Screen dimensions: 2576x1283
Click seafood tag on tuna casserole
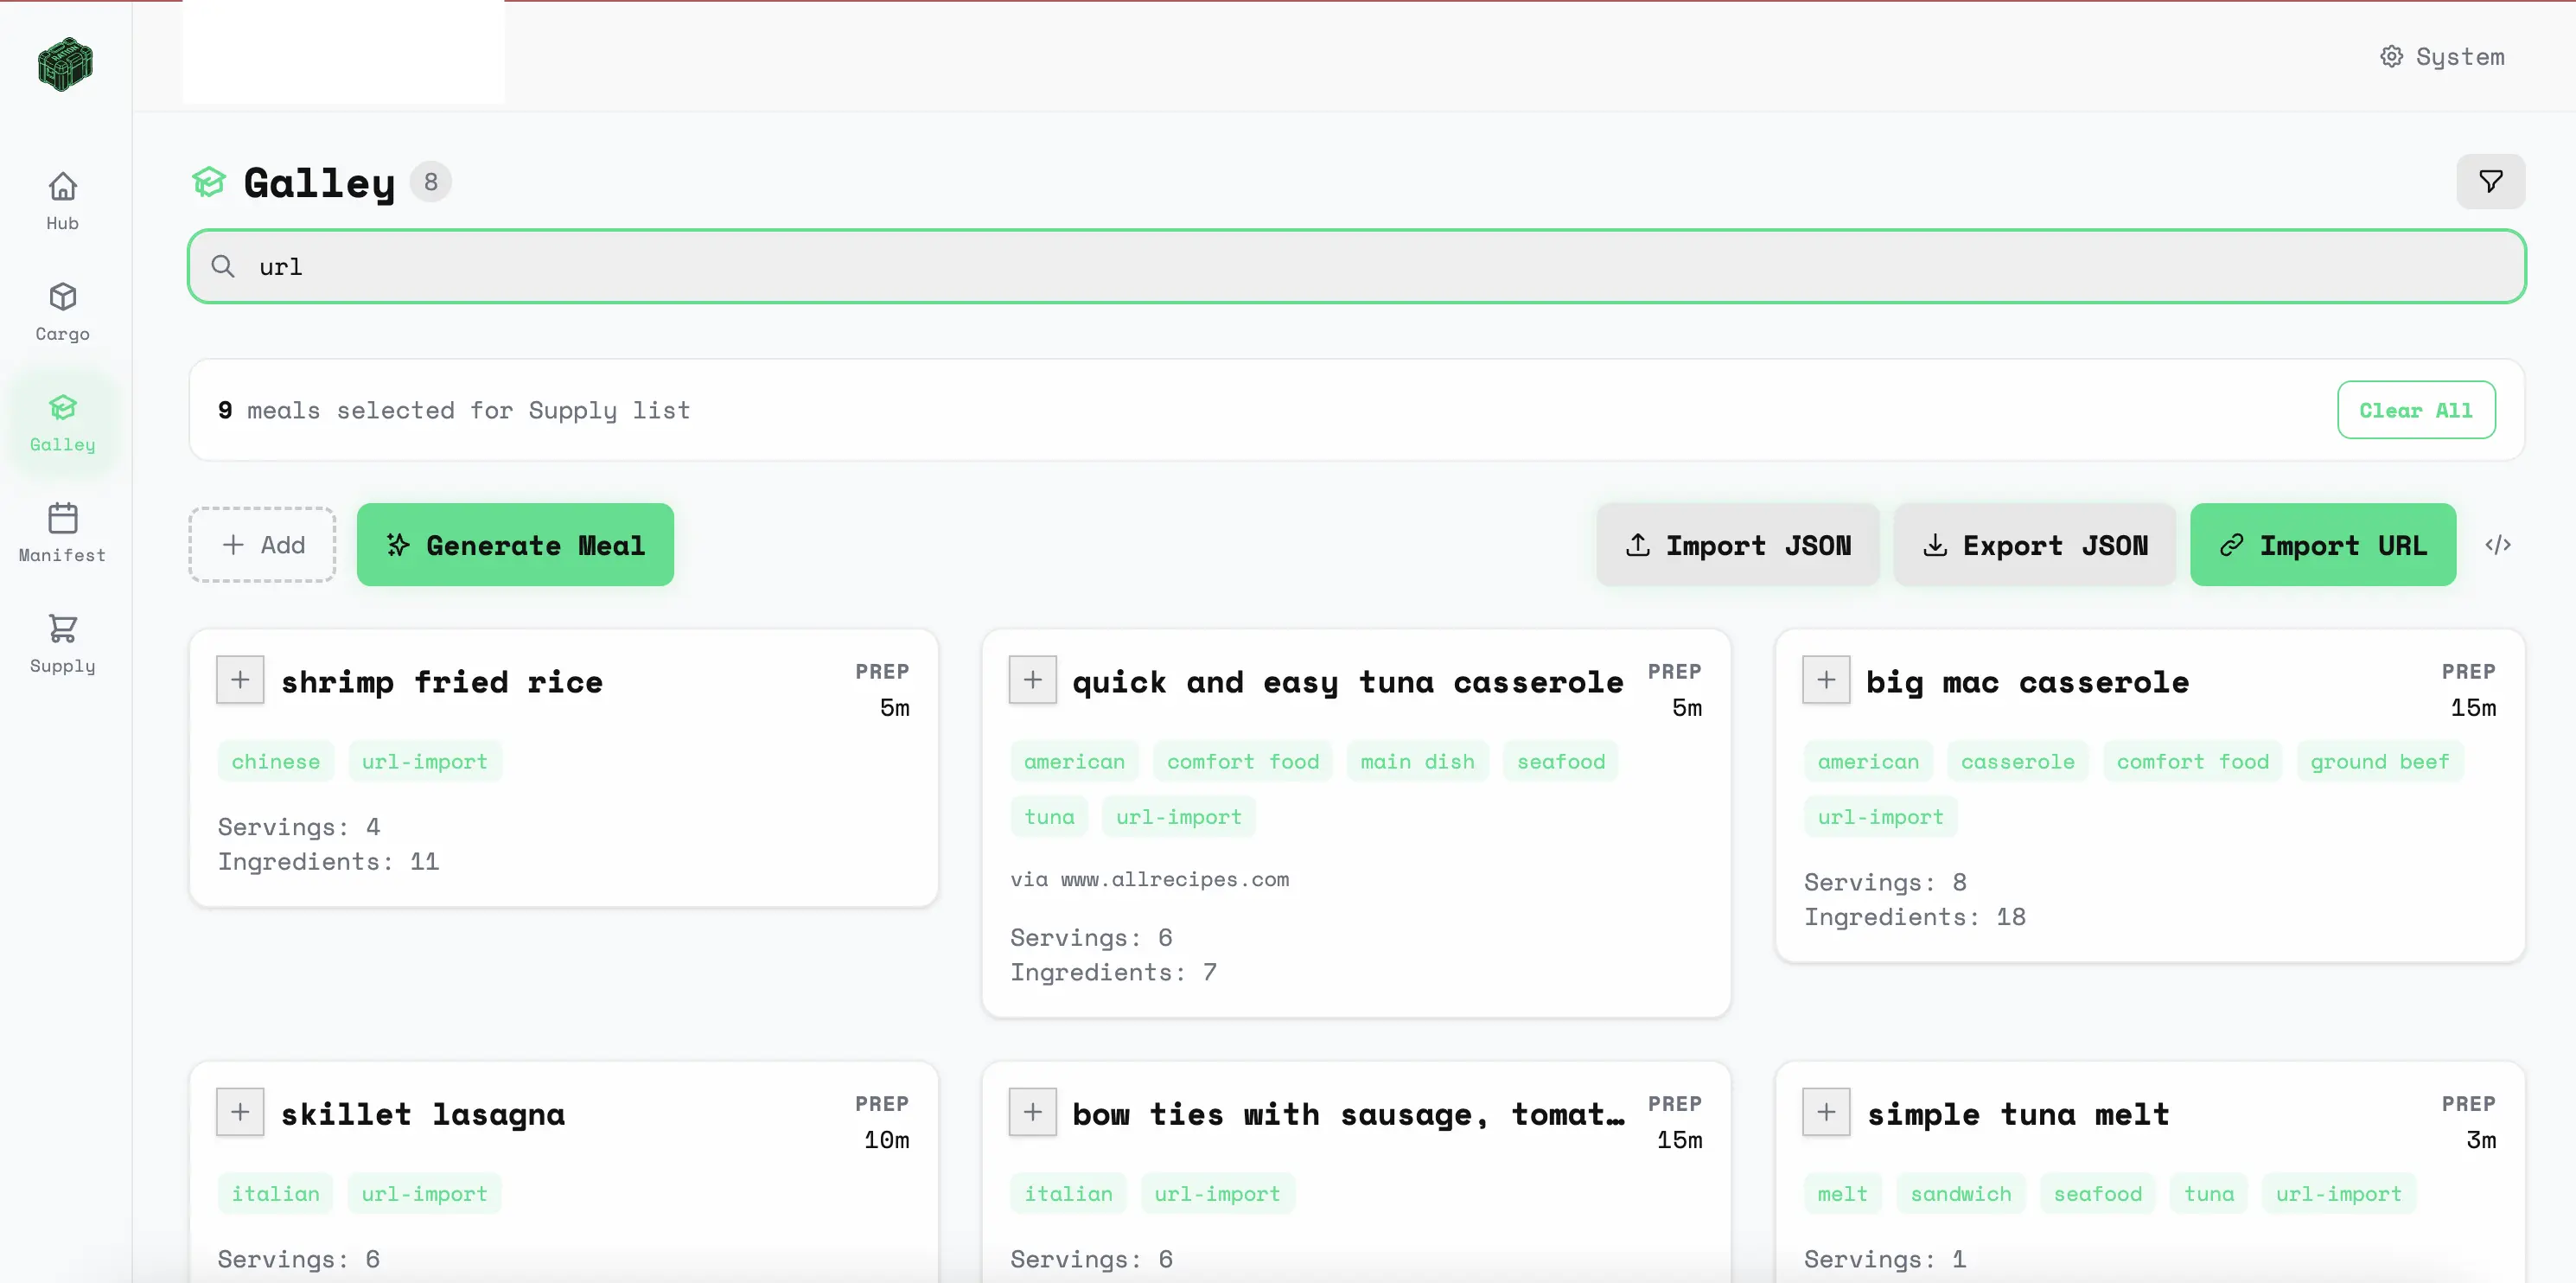(x=1560, y=761)
